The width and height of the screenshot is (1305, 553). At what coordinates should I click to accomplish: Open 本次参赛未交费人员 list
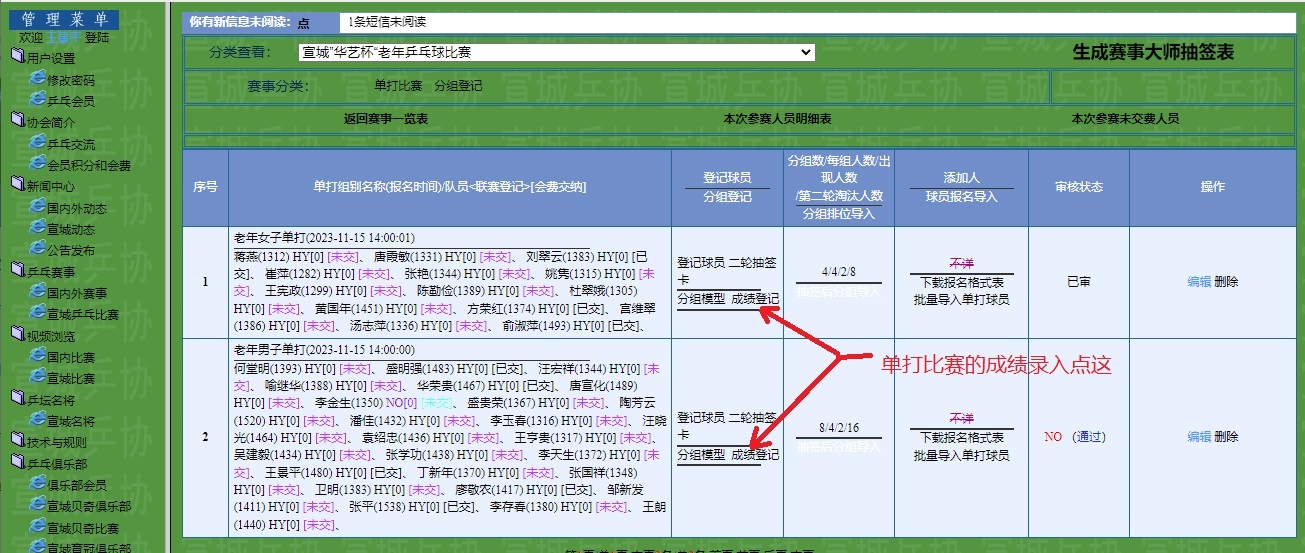tap(1125, 118)
